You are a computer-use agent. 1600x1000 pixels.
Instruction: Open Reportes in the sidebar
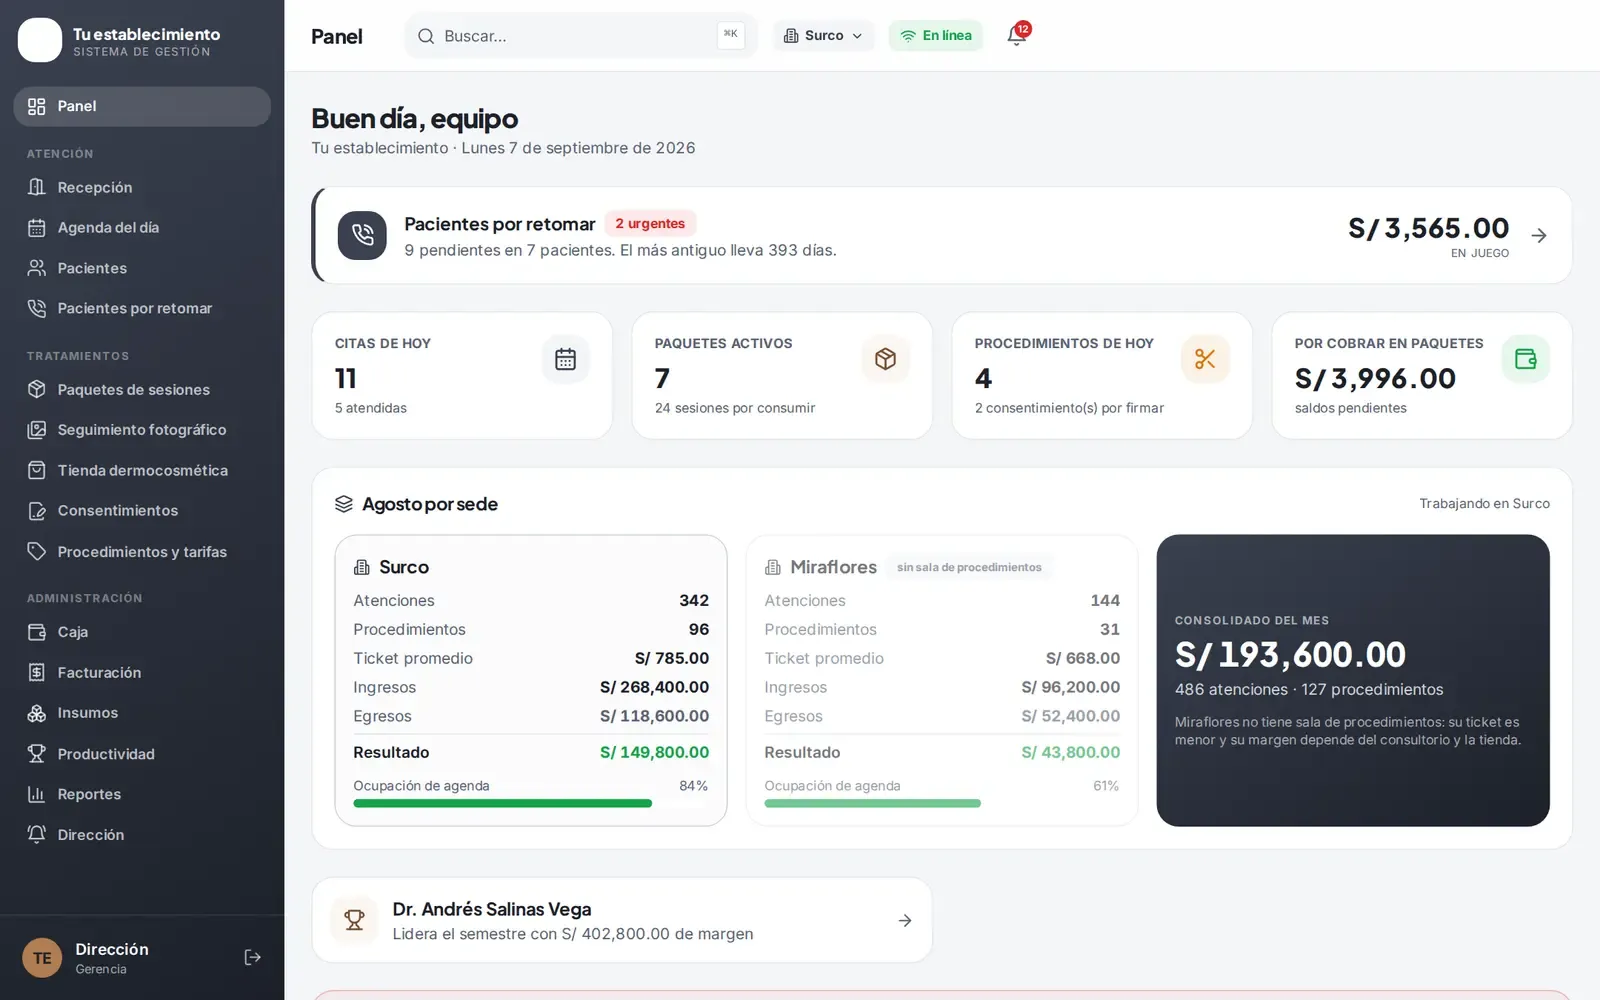(x=142, y=794)
